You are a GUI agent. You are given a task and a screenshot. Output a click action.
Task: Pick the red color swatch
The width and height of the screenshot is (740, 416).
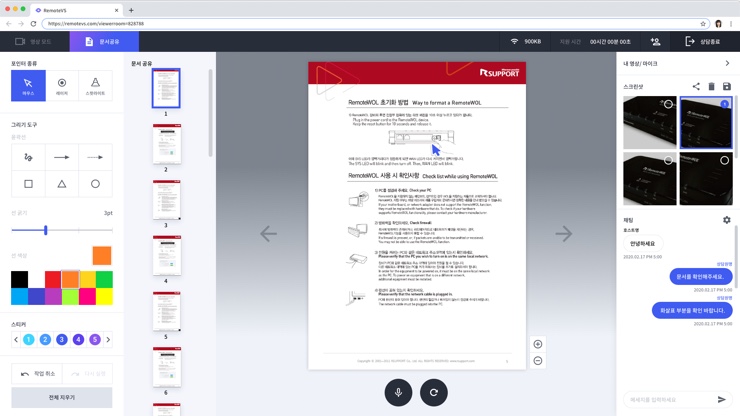point(53,279)
